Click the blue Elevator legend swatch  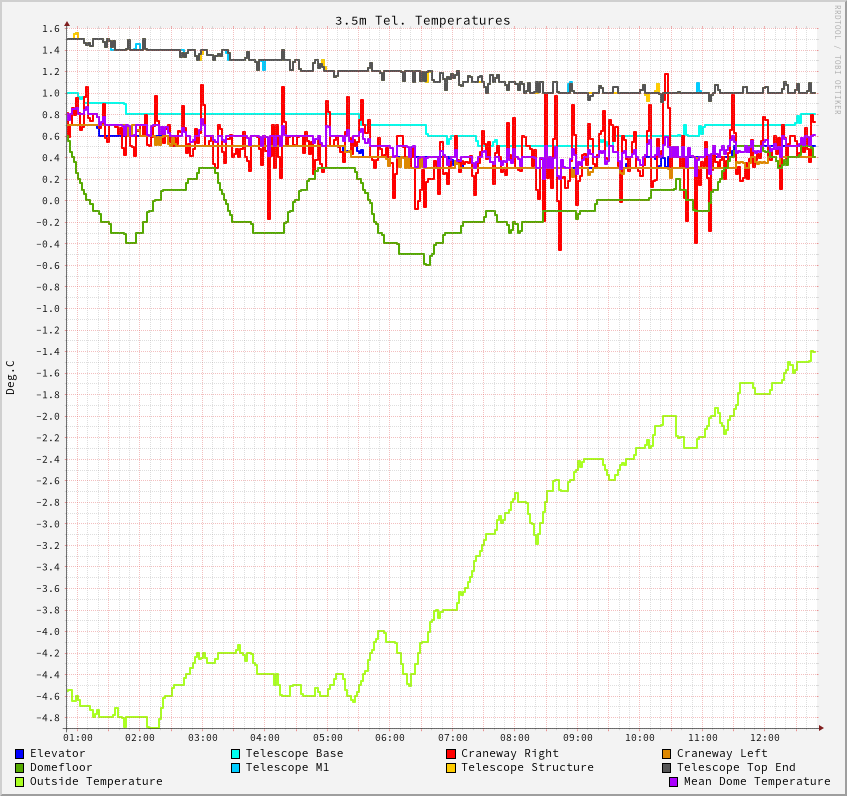click(20, 754)
